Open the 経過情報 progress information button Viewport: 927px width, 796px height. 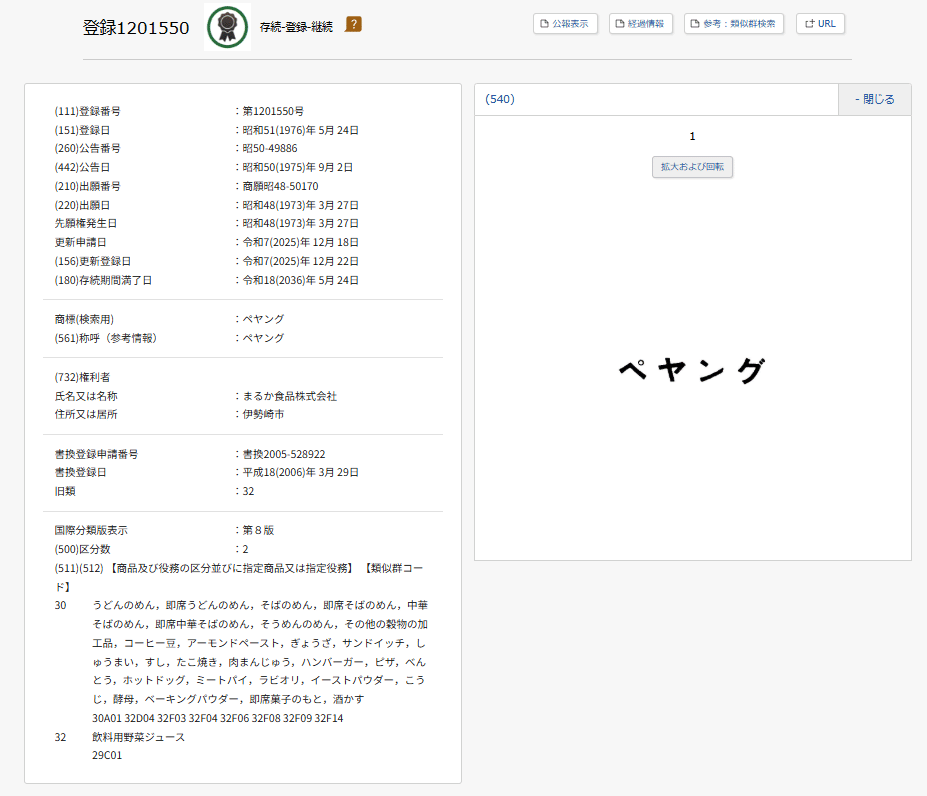click(x=641, y=24)
